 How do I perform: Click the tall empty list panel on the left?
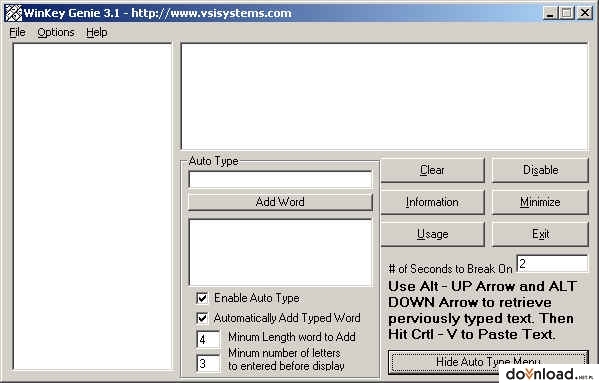pos(92,206)
